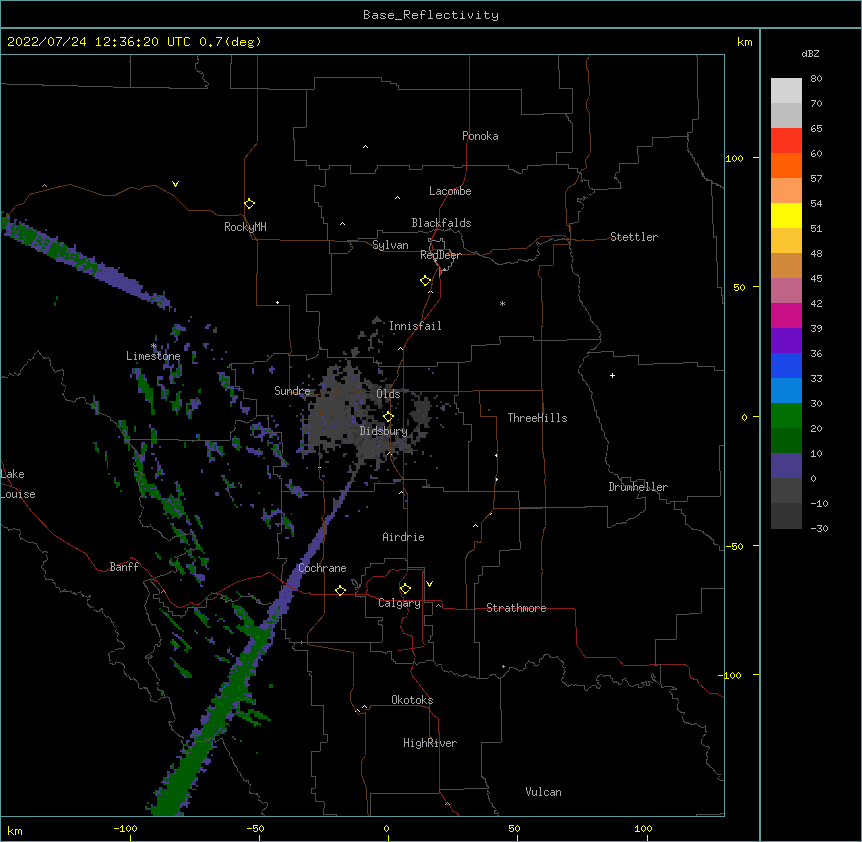This screenshot has height=842, width=862.
Task: Click the Blackfalds city label
Action: coord(441,223)
